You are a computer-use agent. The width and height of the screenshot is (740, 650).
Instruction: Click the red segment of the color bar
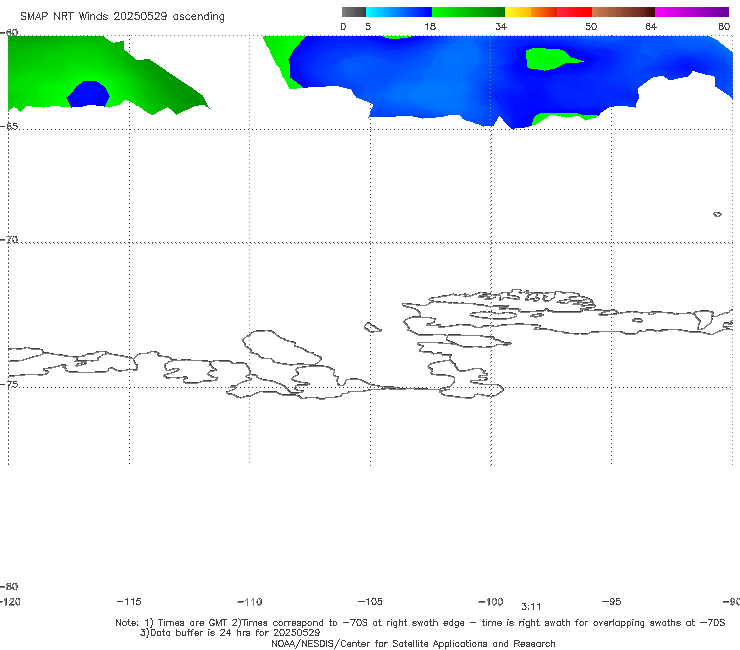574,12
